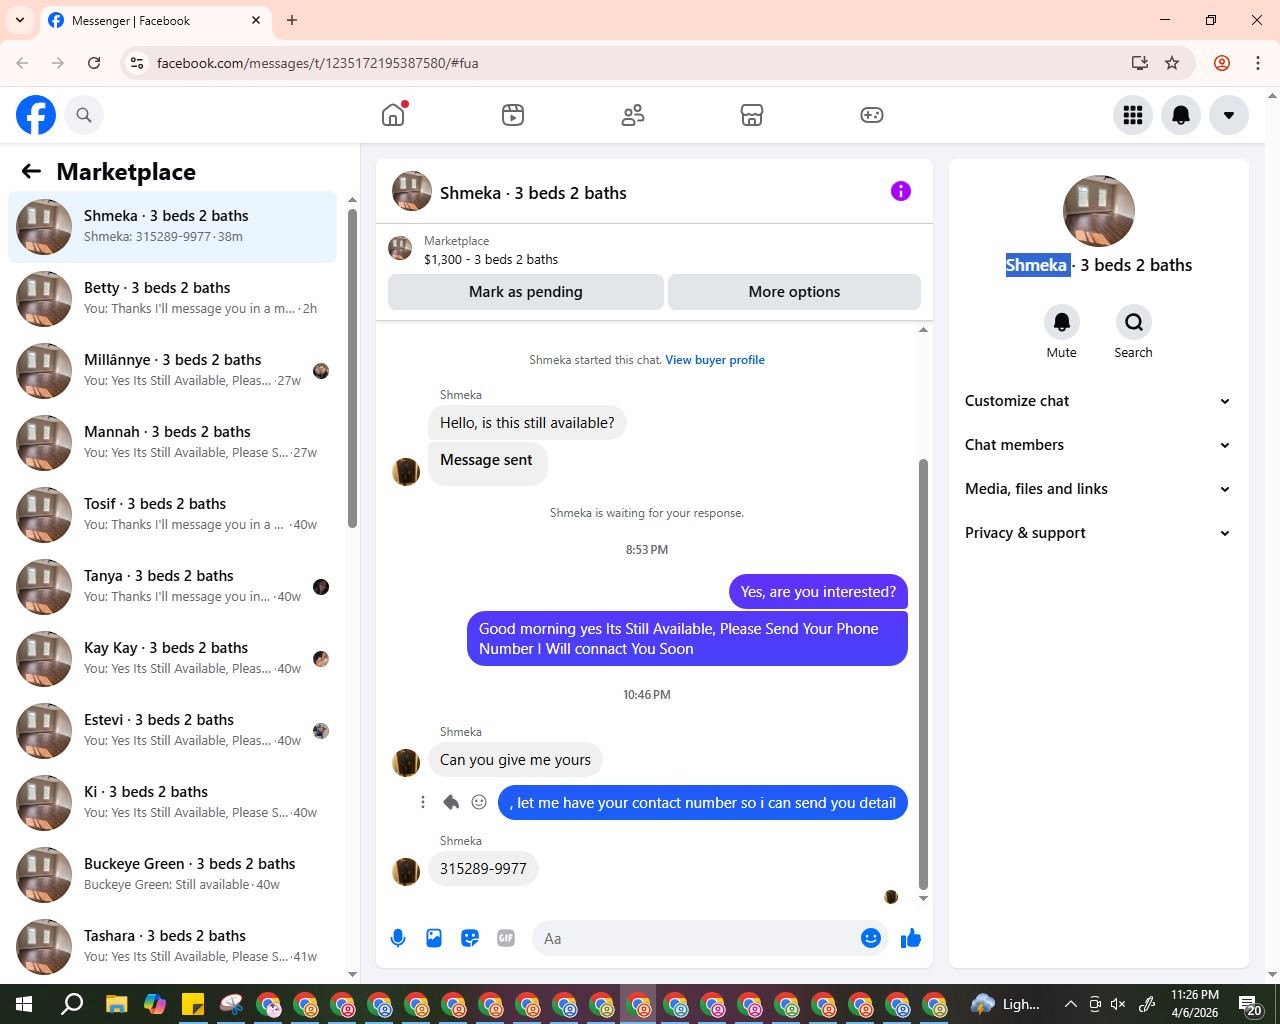
Task: Open the $1,300 - 3 beds 2 baths listing
Action: (x=491, y=259)
